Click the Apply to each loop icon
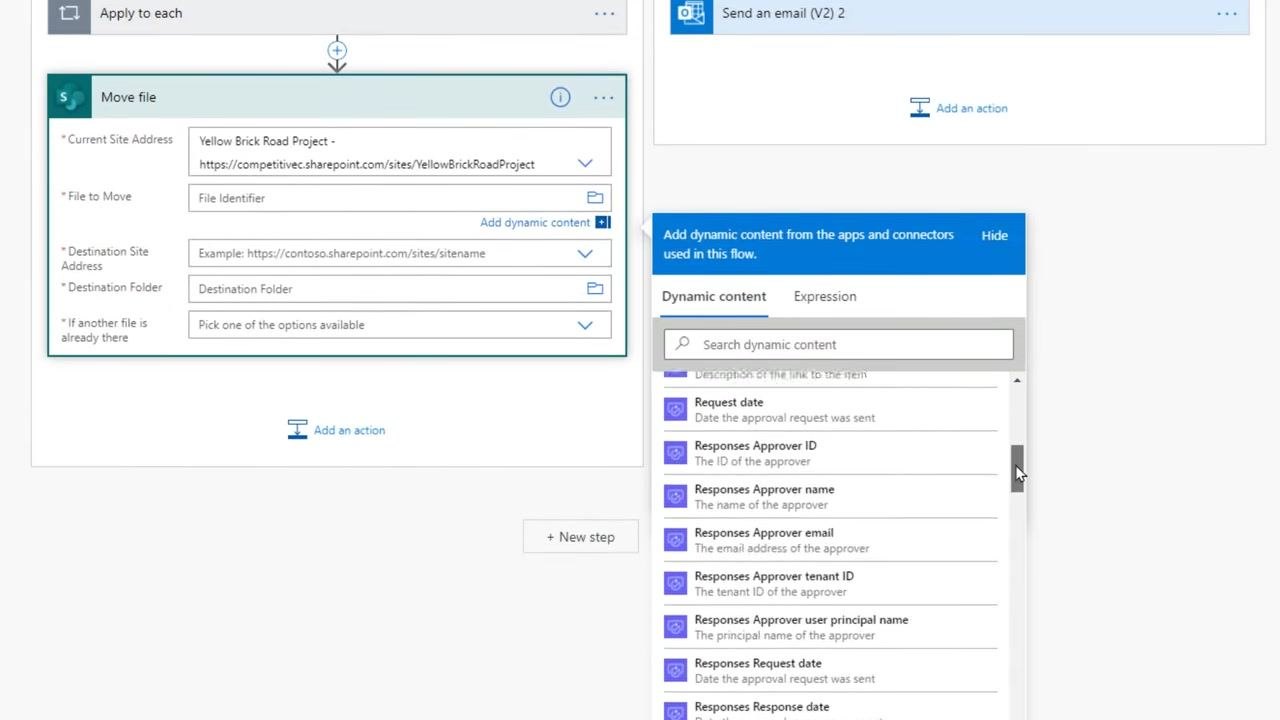Viewport: 1280px width, 720px height. click(69, 14)
